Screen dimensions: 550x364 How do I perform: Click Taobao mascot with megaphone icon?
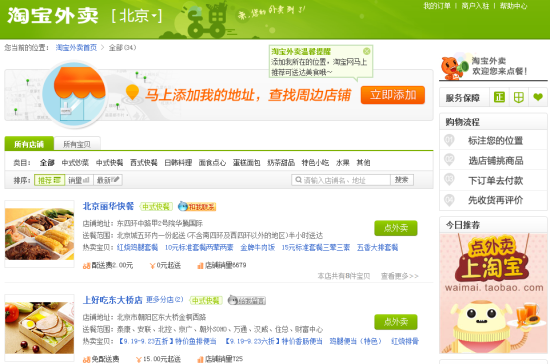coord(455,68)
